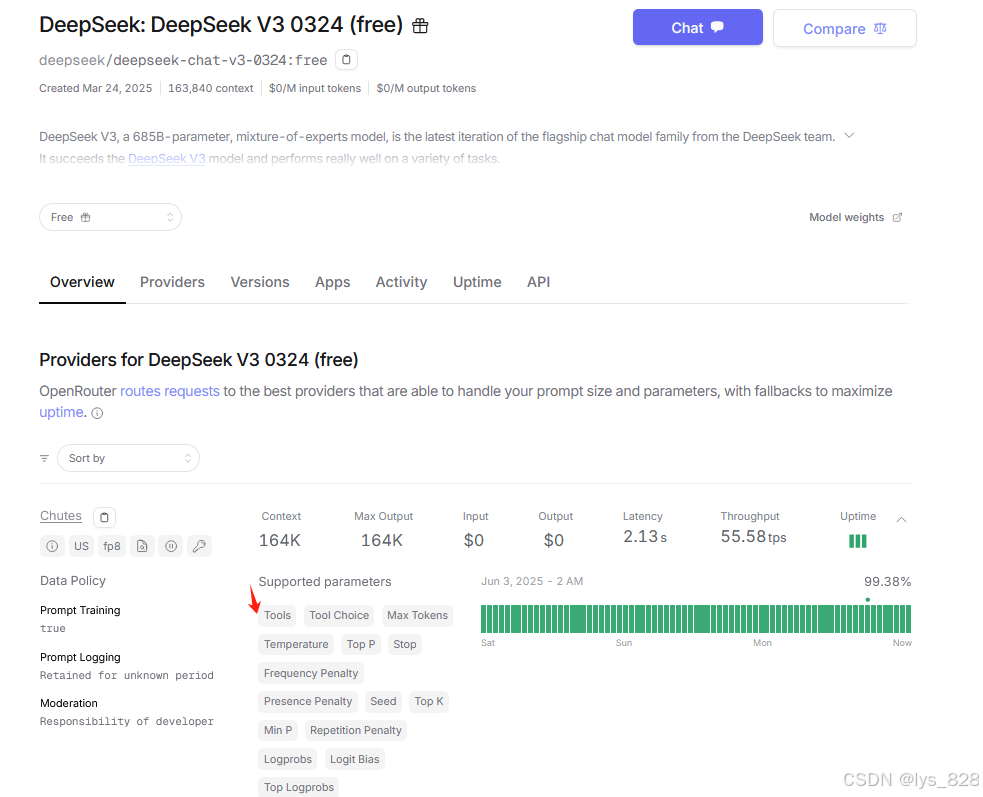Click the 2.13 s latency value

(645, 537)
